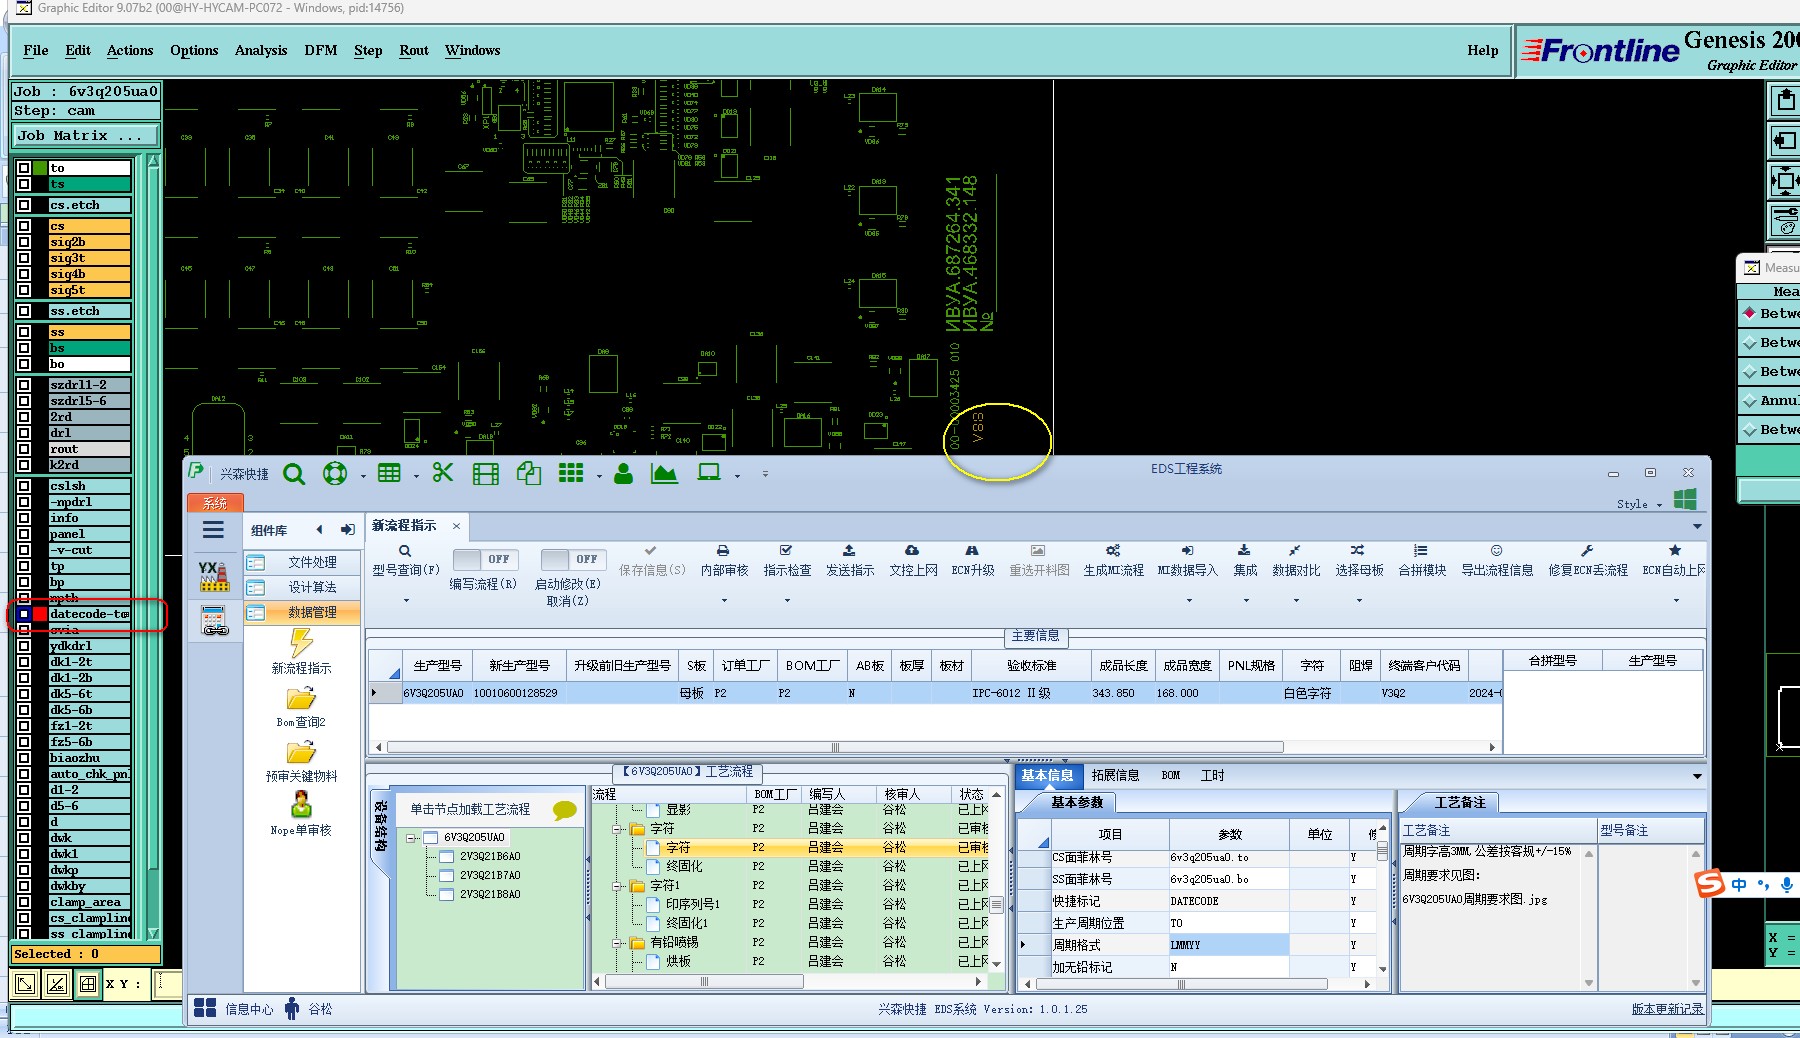Click the green scissors icon
Viewport: 1800px width, 1038px height.
(442, 473)
